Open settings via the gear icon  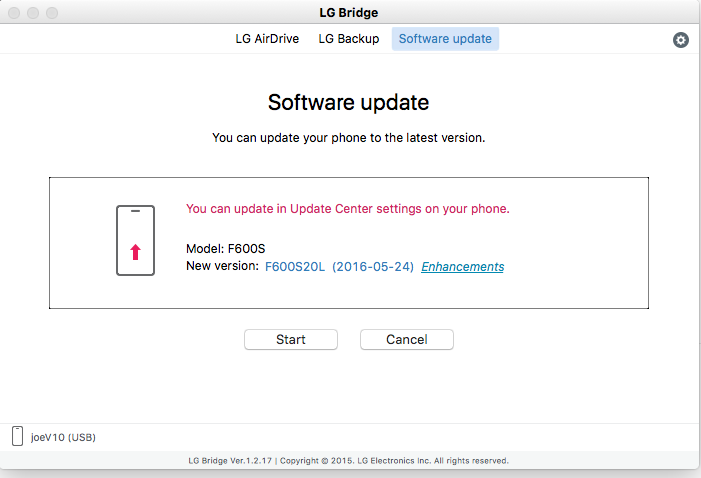point(680,40)
